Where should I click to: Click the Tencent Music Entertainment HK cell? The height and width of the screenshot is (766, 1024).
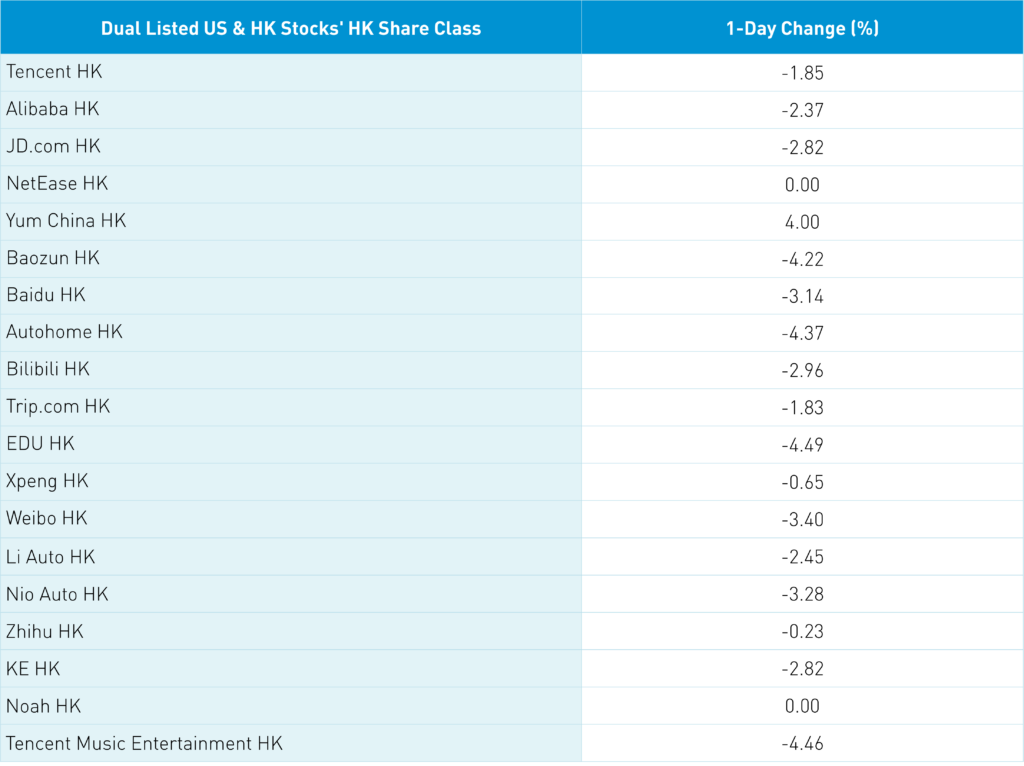[x=144, y=744]
